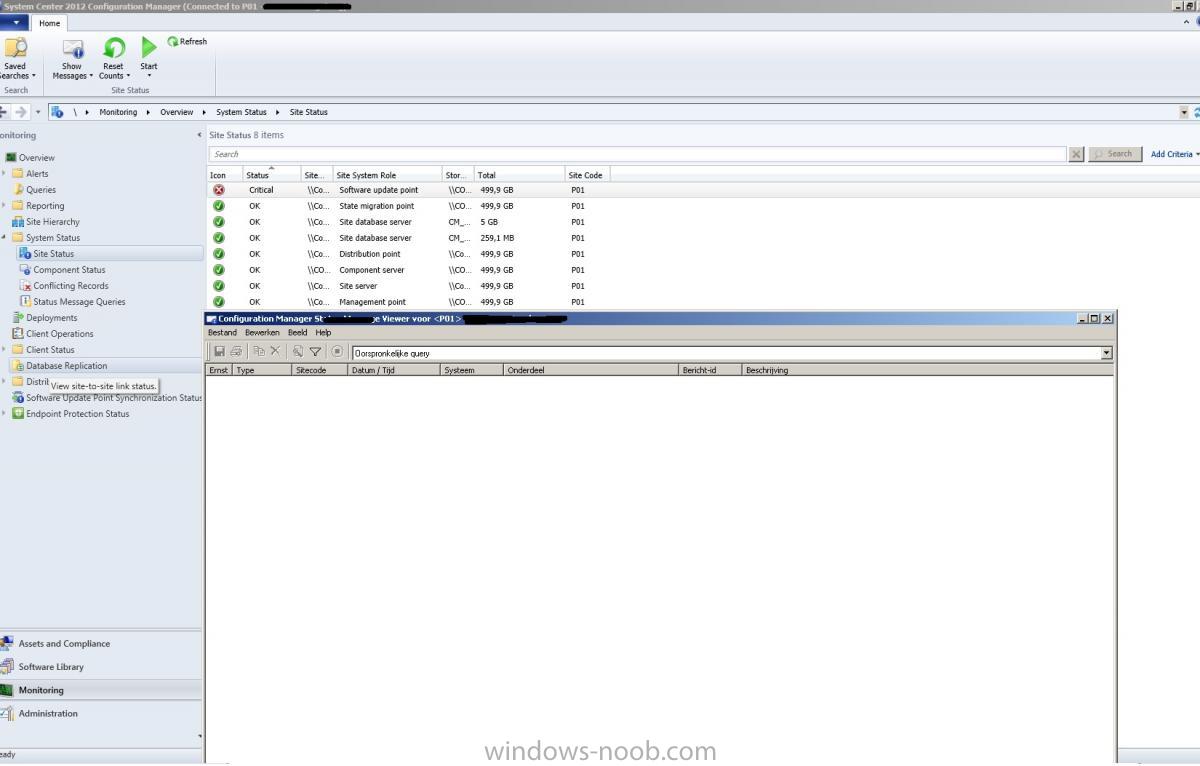This screenshot has height=766, width=1200.
Task: Sort by Site System Role column header
Action: pos(387,175)
